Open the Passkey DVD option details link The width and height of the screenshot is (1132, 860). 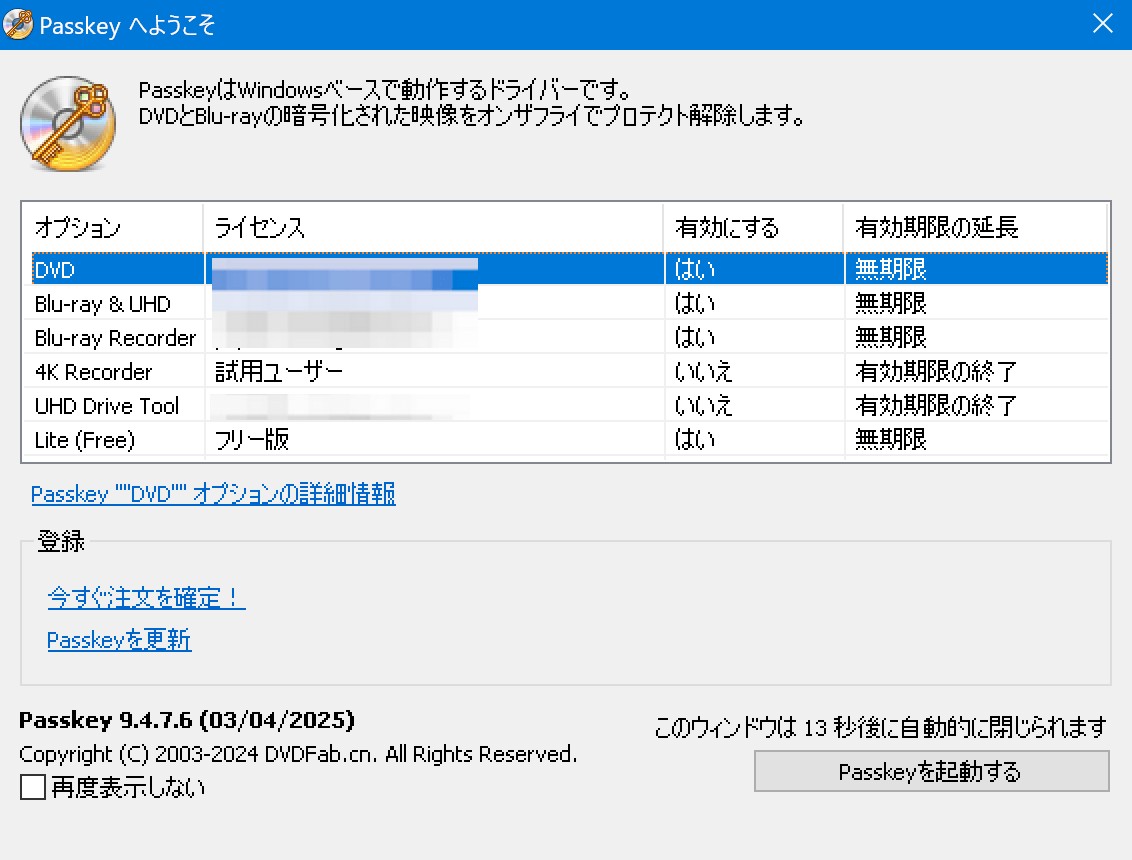point(213,494)
